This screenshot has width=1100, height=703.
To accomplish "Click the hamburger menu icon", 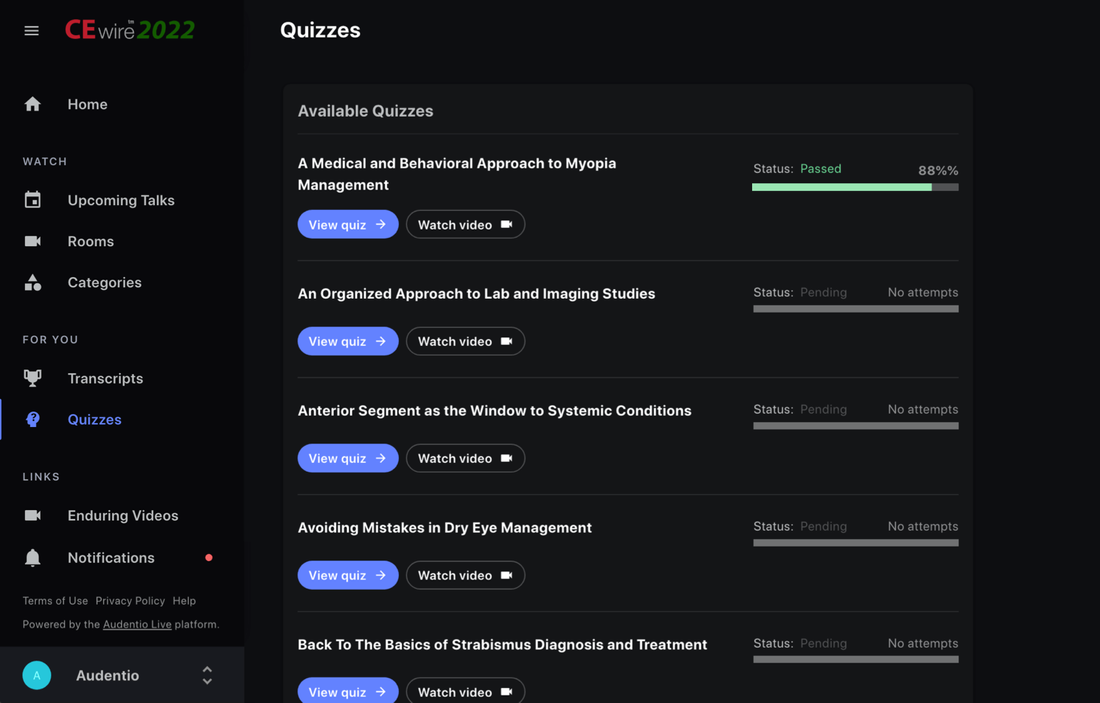I will pyautogui.click(x=32, y=31).
